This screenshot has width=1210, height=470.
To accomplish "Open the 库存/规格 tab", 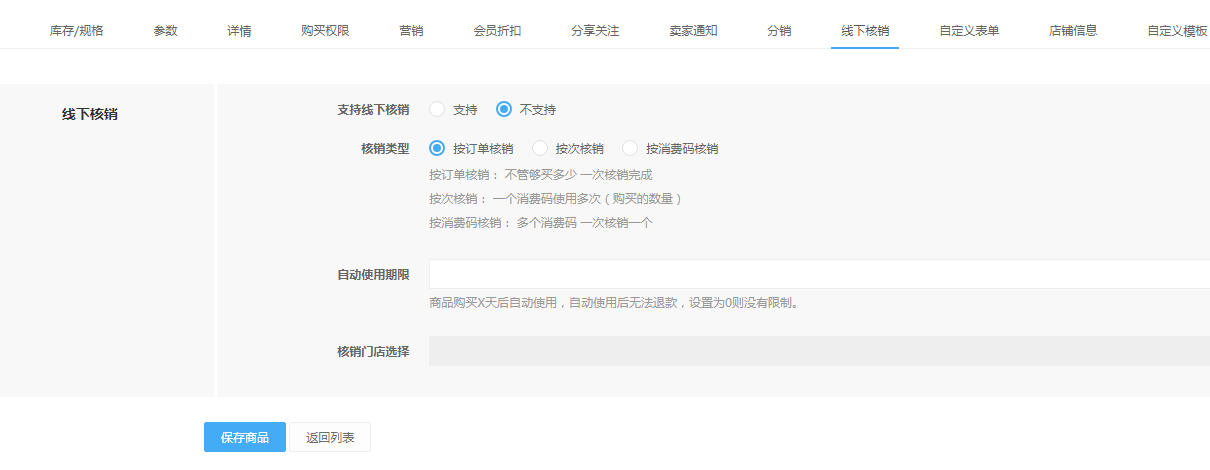I will (76, 31).
